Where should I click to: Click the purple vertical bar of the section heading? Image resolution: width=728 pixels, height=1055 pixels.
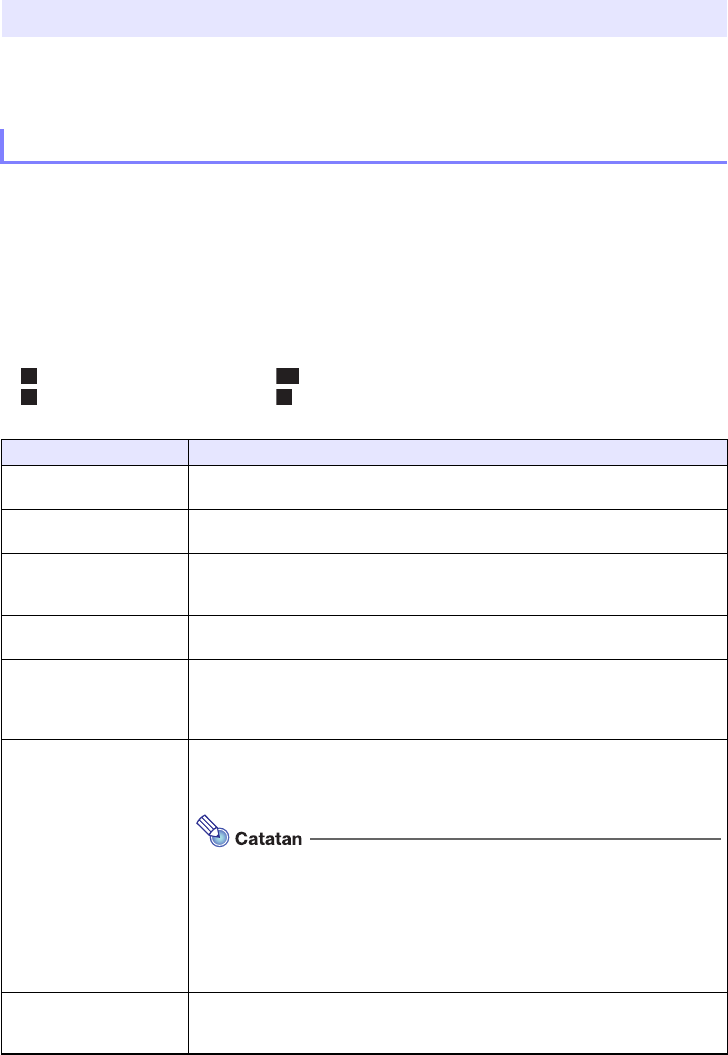coord(3,145)
